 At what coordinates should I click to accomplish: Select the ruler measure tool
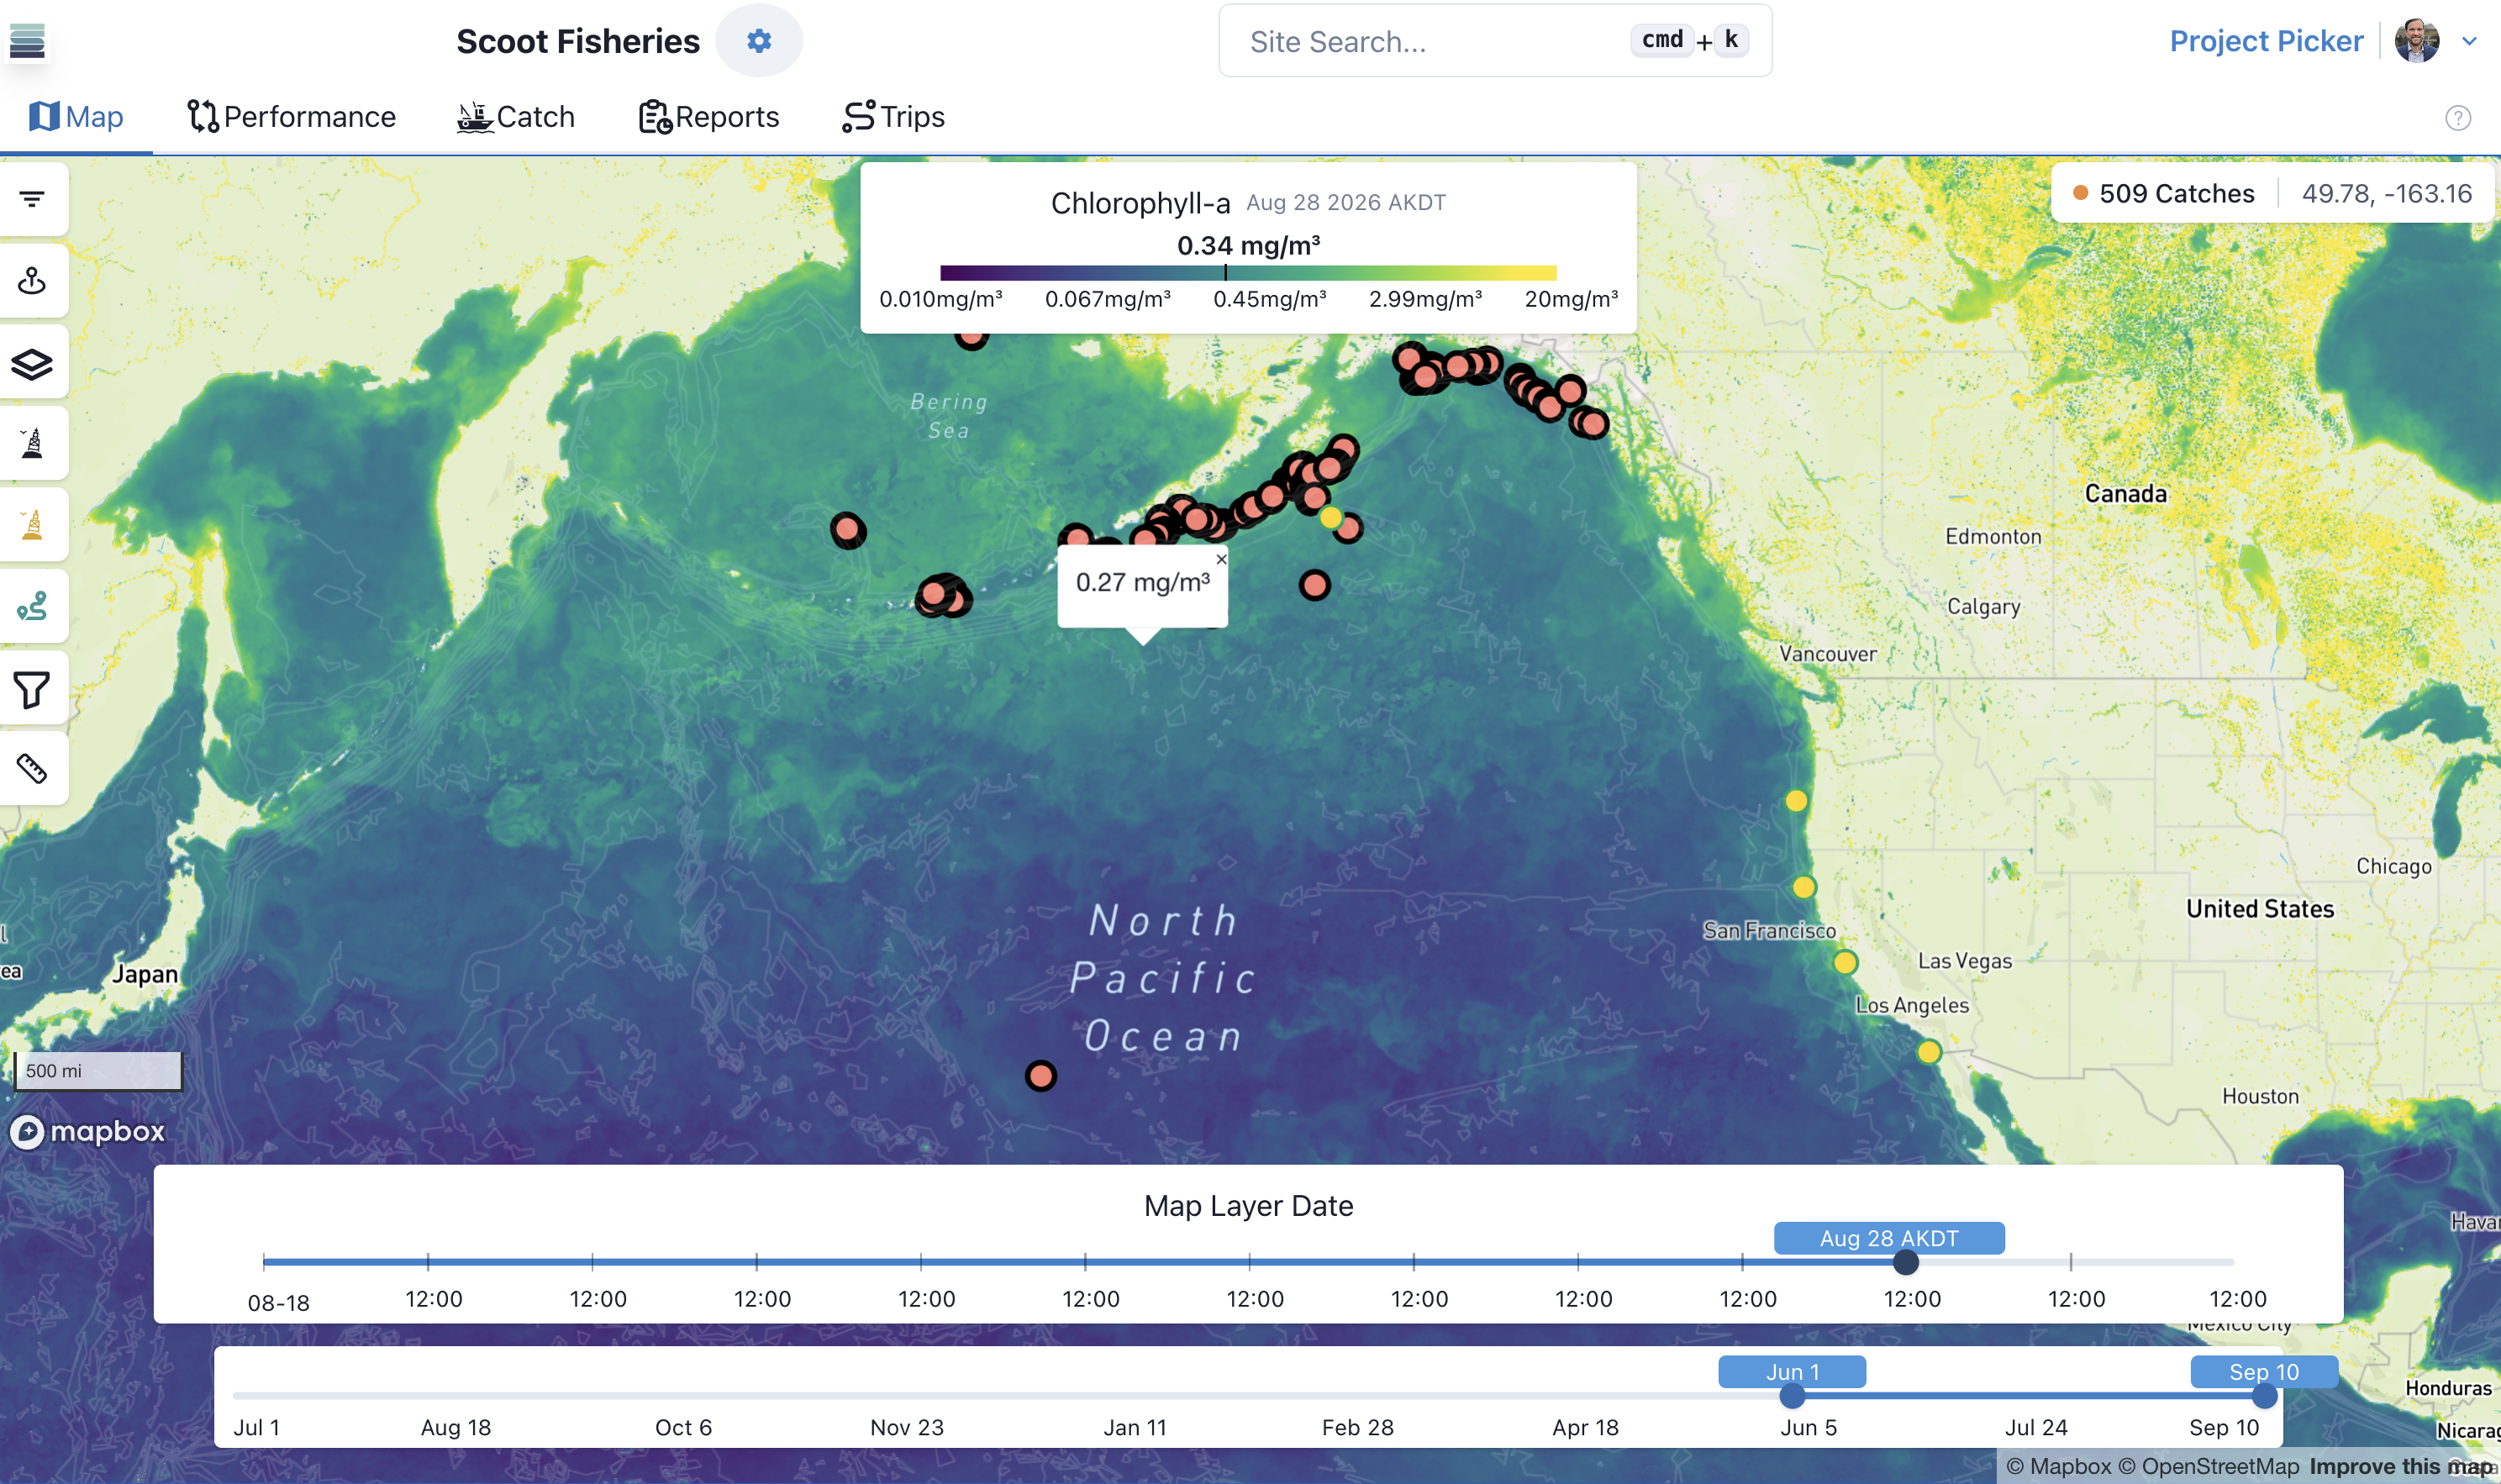(32, 768)
